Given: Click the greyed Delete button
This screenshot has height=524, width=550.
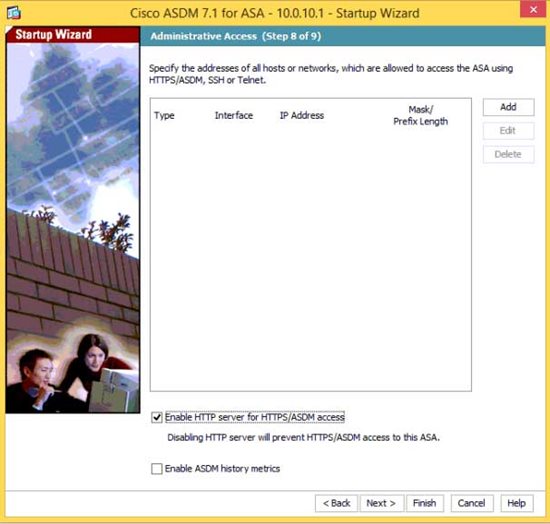Looking at the screenshot, I should 508,154.
